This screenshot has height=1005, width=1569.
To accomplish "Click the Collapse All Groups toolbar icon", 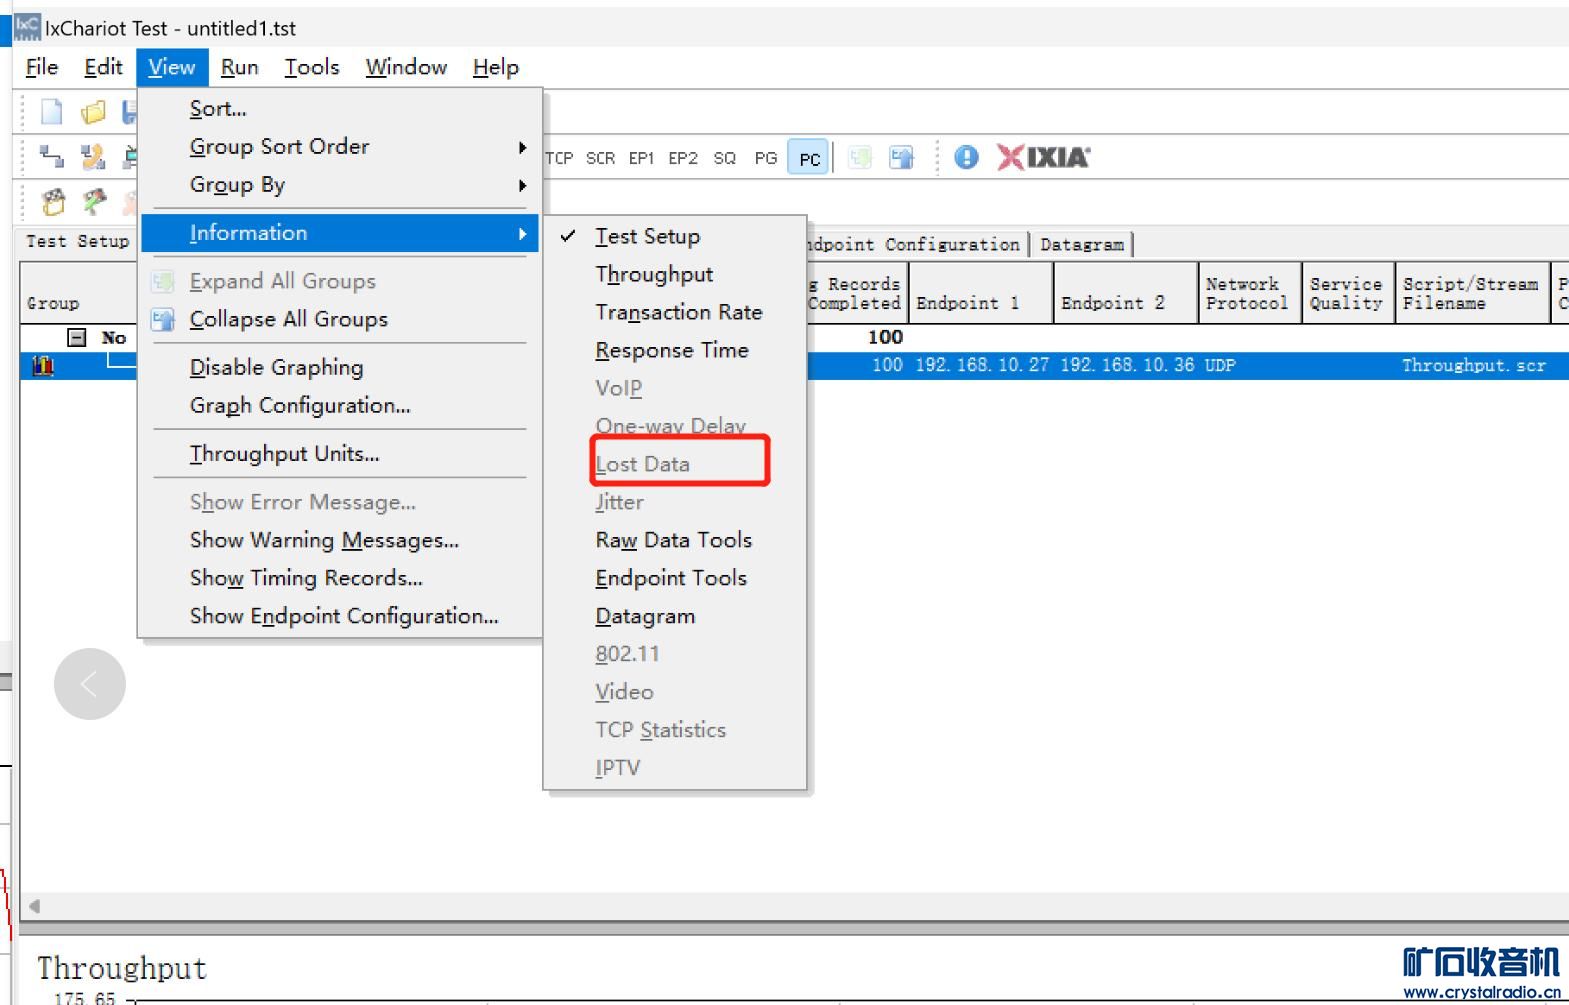I will [x=901, y=157].
